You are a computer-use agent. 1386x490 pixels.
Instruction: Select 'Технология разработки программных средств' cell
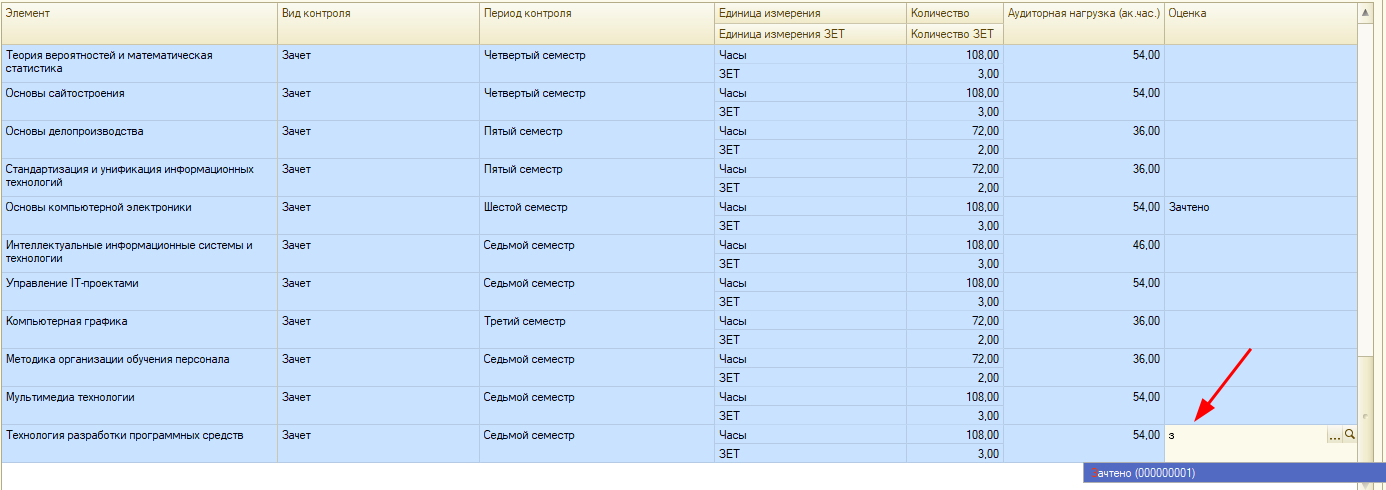click(125, 435)
